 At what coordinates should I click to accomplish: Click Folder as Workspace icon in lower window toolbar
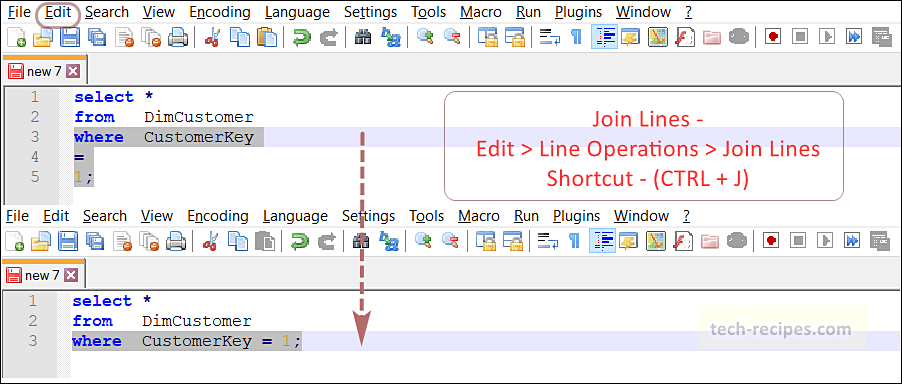coord(710,241)
